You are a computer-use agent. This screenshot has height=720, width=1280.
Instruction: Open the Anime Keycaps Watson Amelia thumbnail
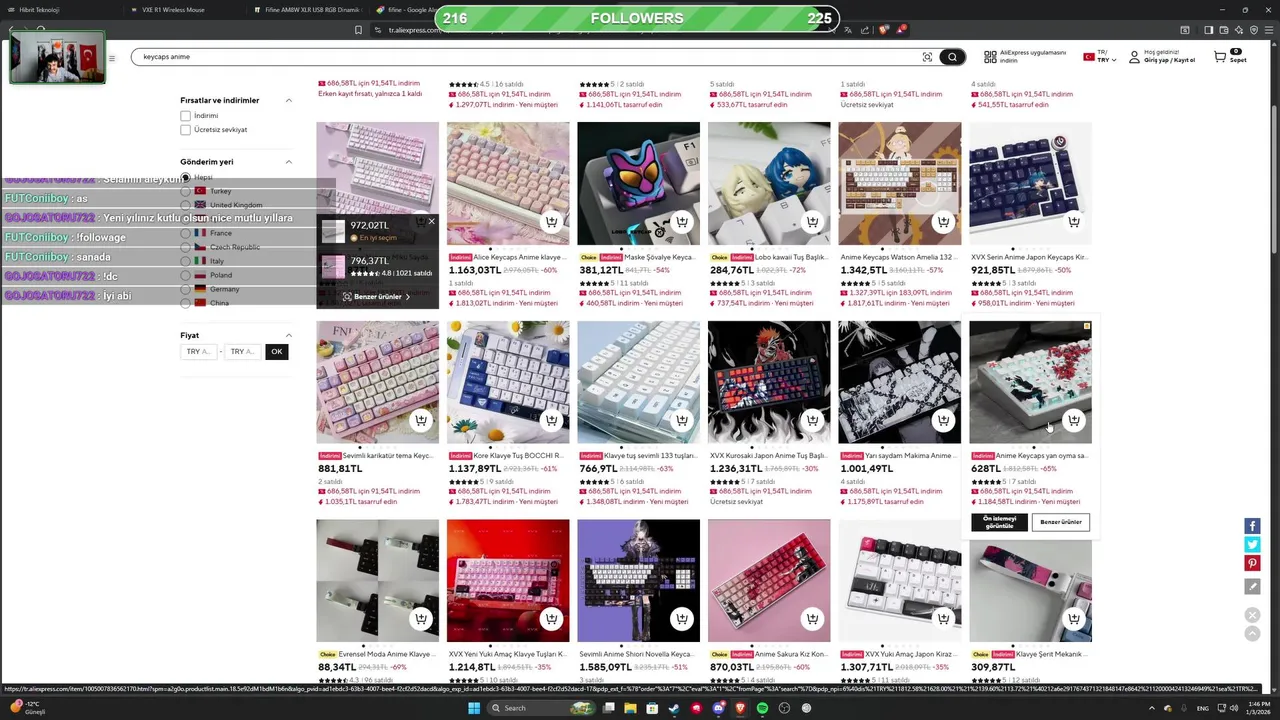tap(900, 183)
